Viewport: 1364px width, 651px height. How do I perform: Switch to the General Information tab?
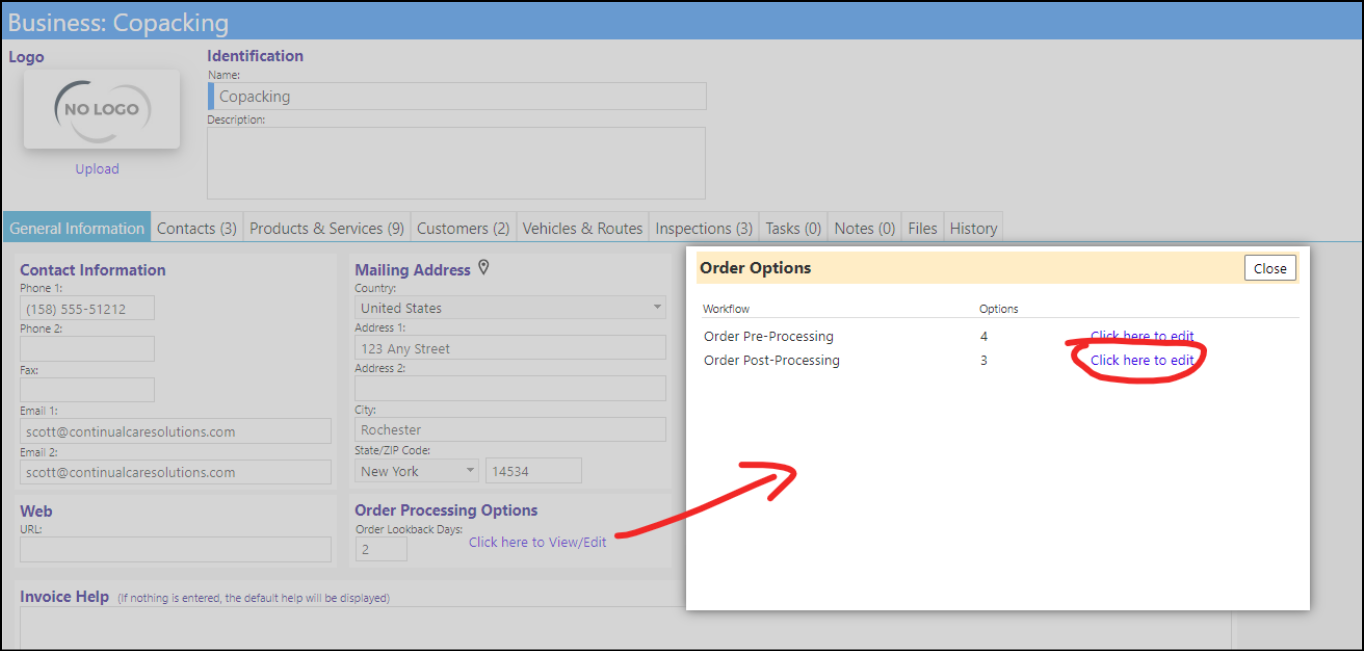[77, 228]
